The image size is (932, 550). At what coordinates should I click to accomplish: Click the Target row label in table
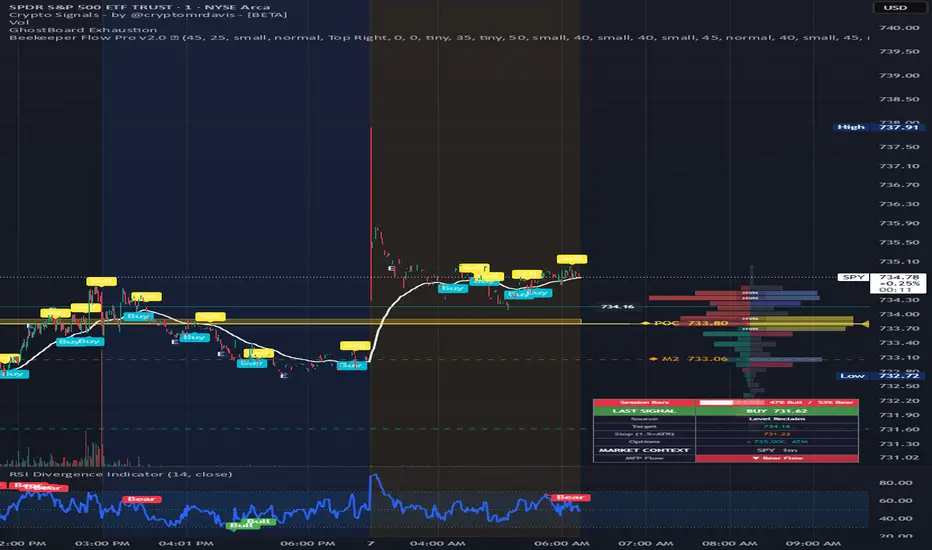[644, 426]
